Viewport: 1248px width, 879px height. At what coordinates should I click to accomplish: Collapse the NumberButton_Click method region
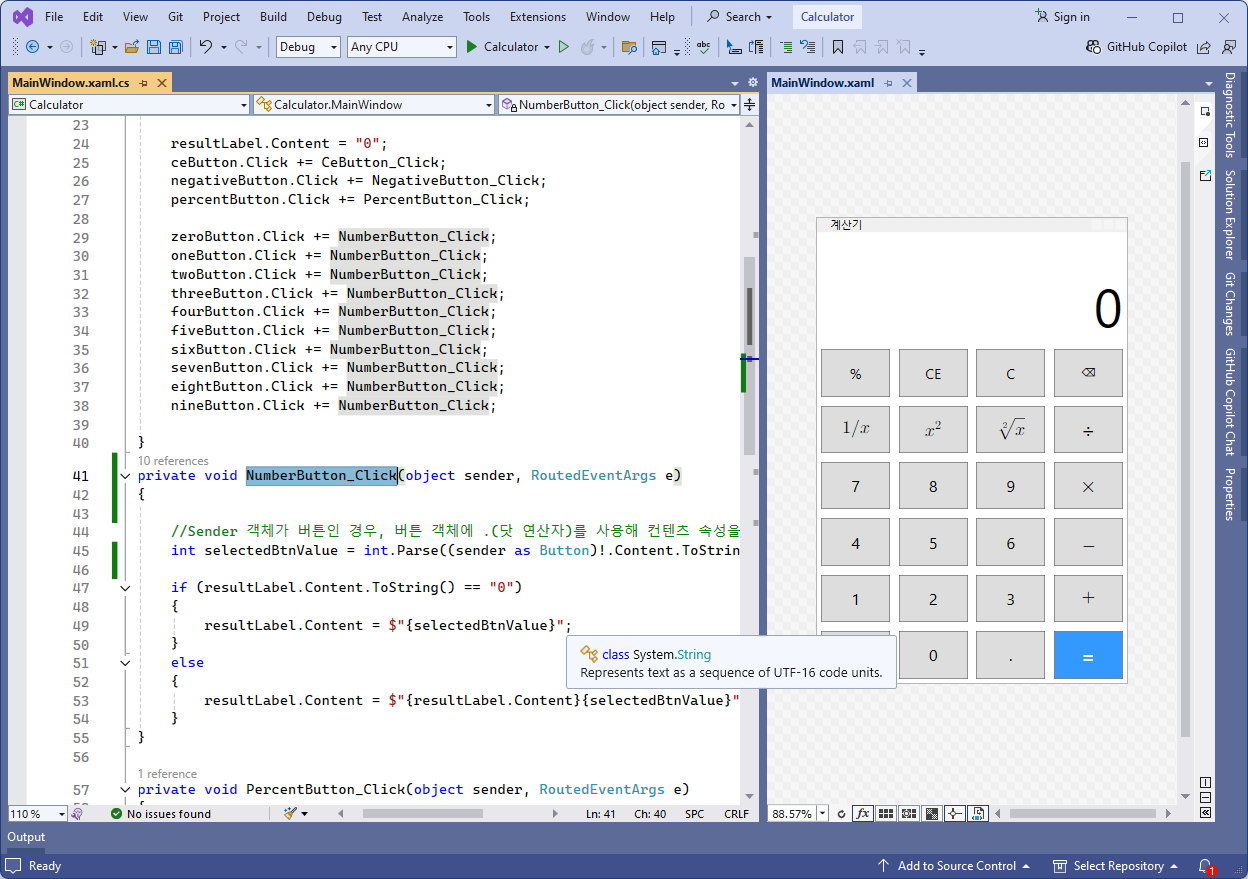pyautogui.click(x=125, y=476)
